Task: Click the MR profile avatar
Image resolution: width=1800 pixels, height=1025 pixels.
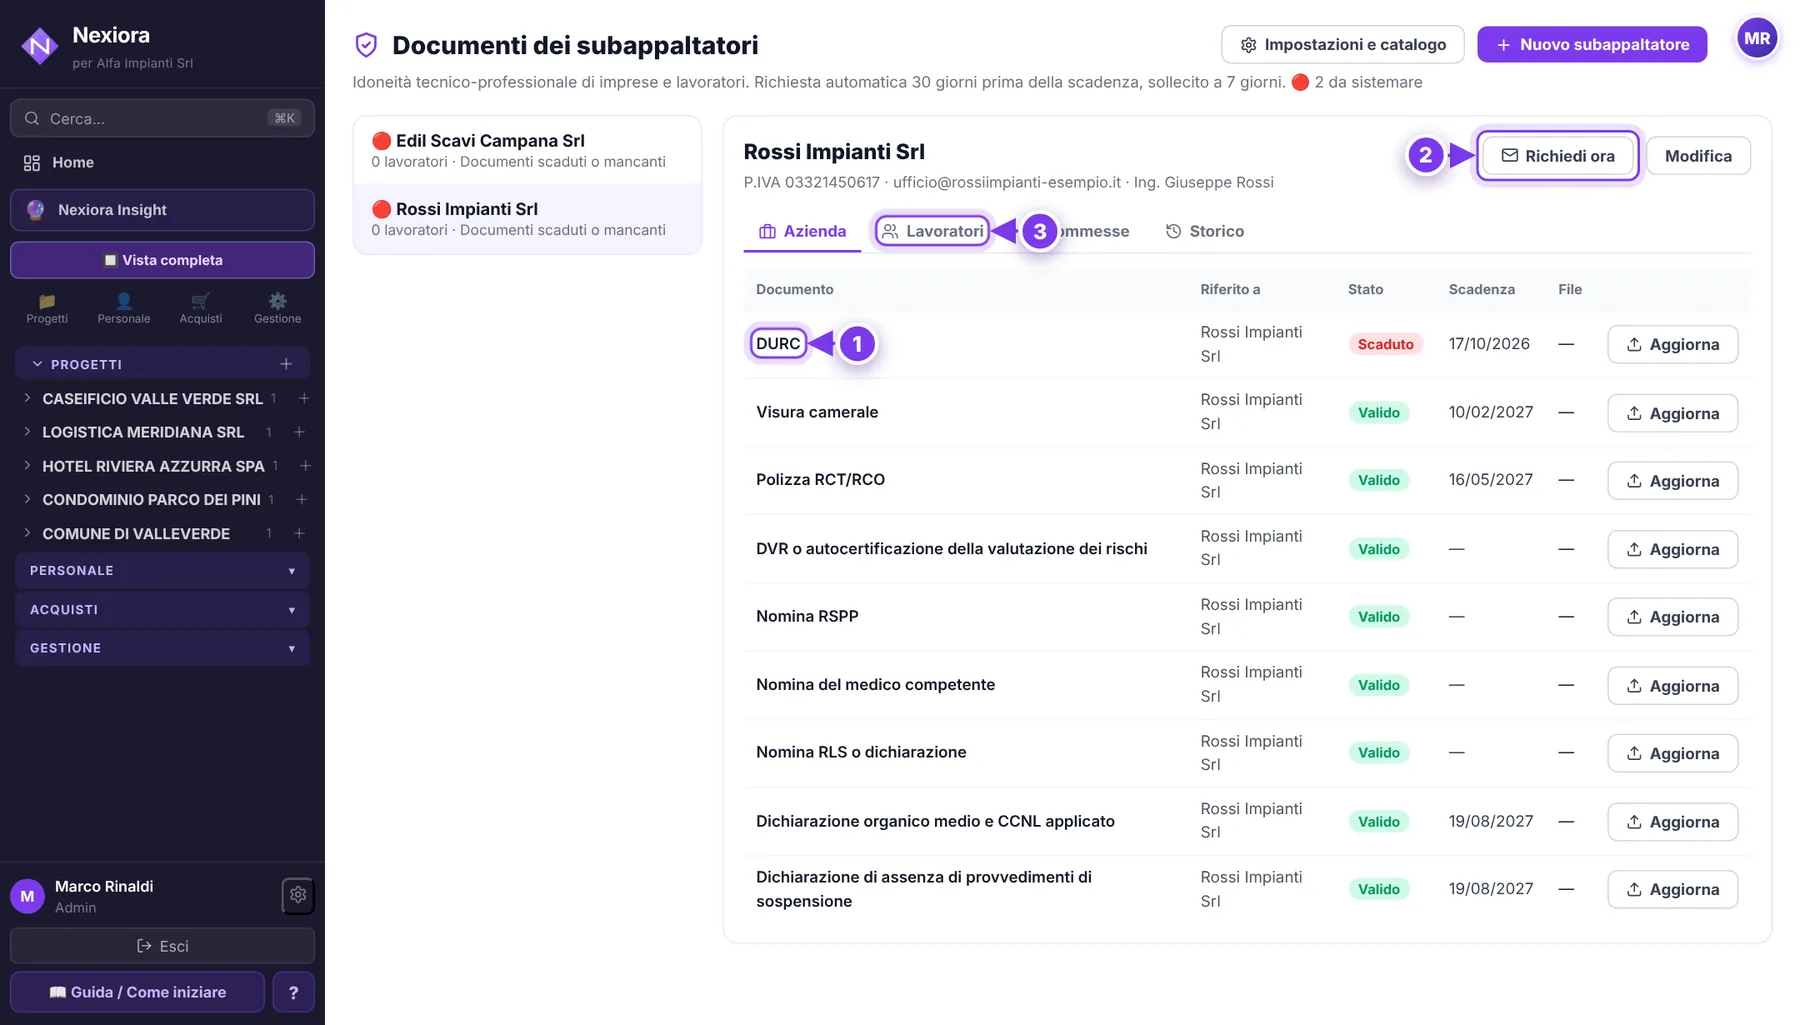Action: coord(1757,39)
